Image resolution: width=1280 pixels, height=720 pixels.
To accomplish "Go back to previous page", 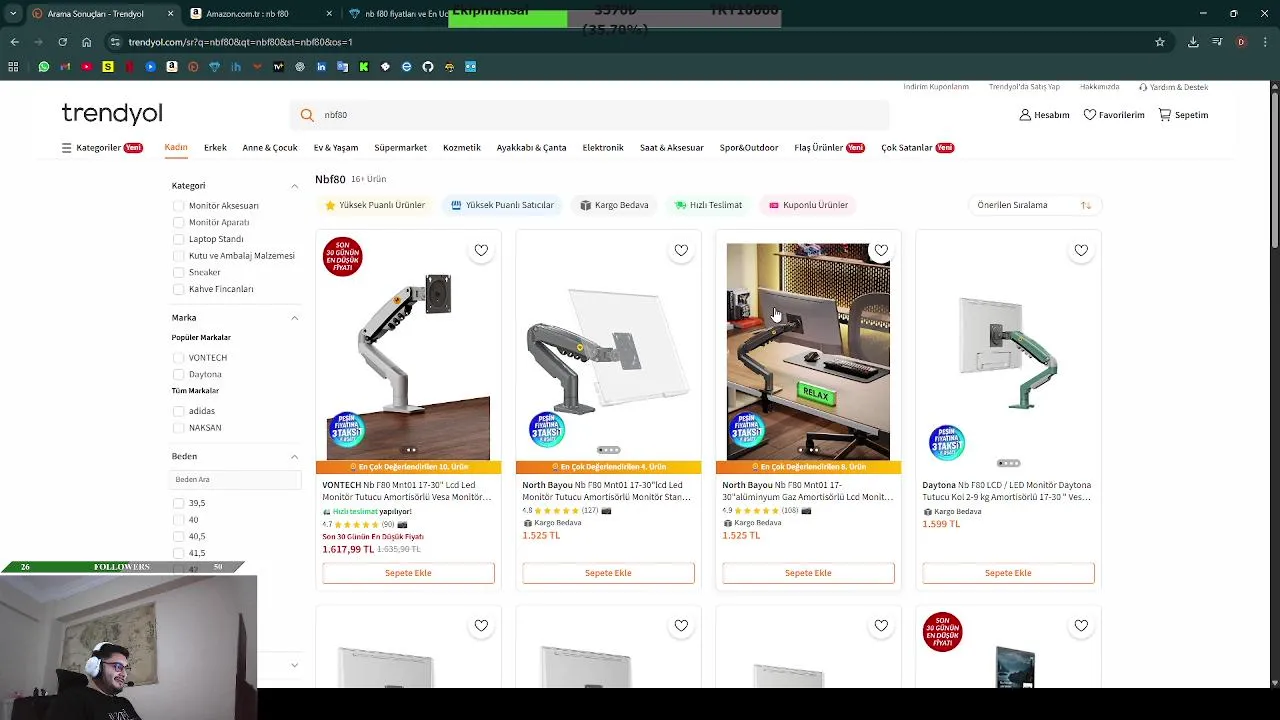I will [x=14, y=42].
